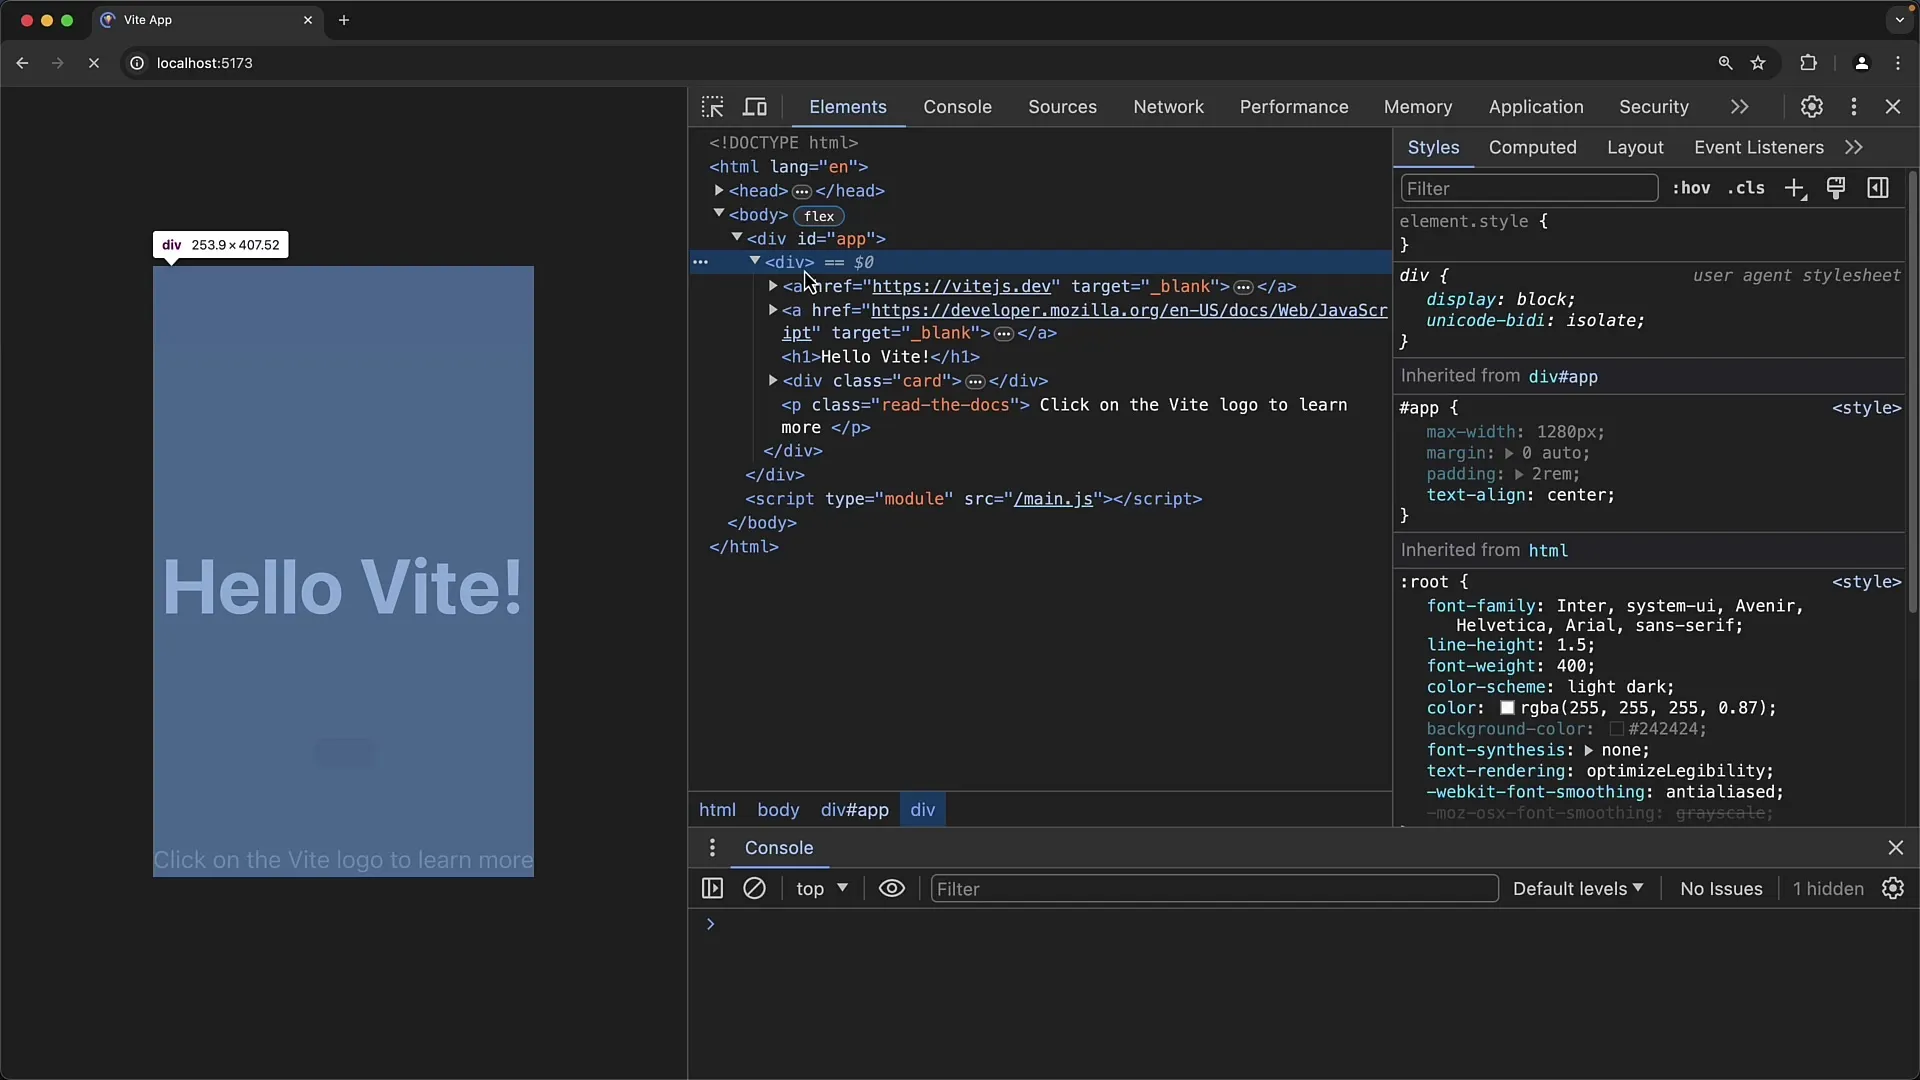The height and width of the screenshot is (1080, 1920).
Task: Toggle the :hov element state button
Action: (x=1691, y=188)
